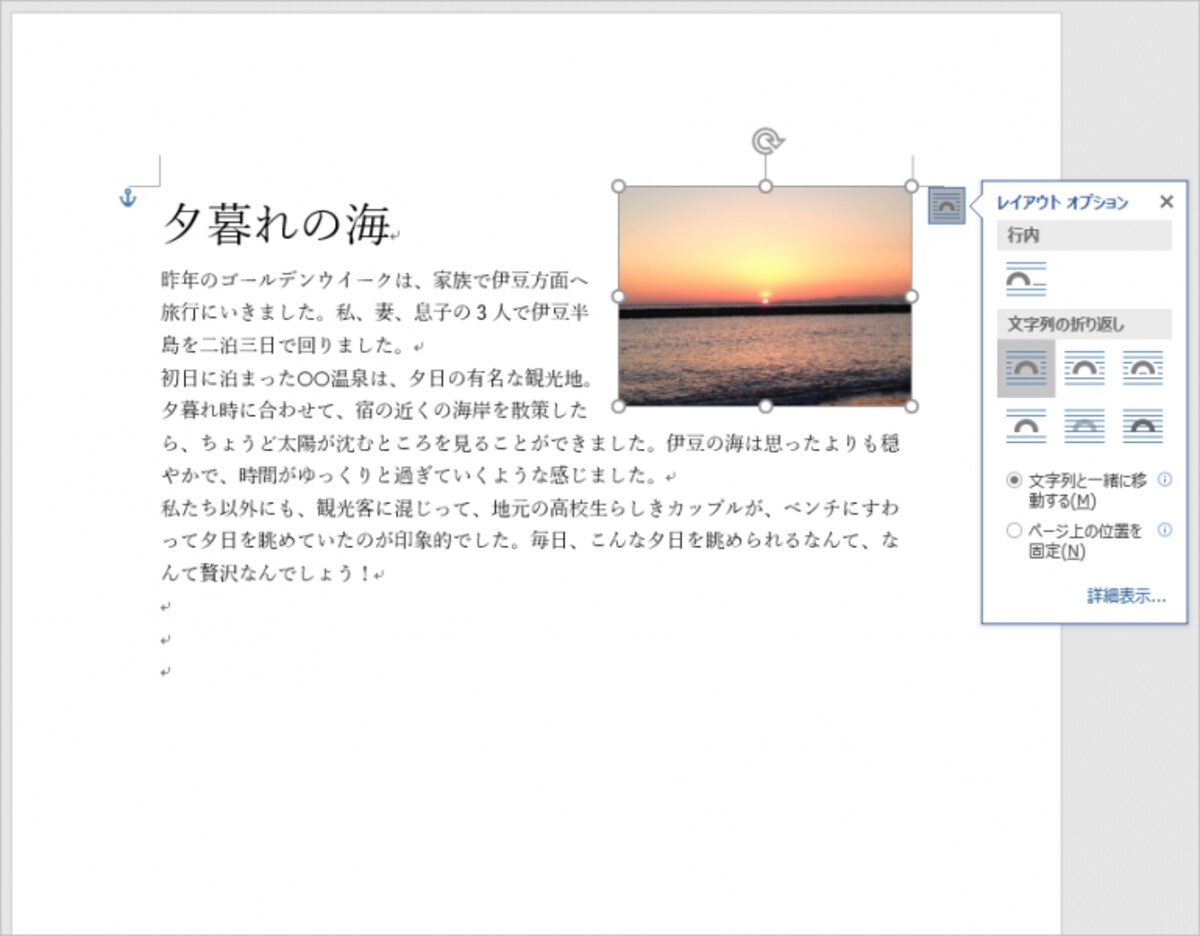Click info icon next to ページ上の位置を固定

pos(1164,530)
